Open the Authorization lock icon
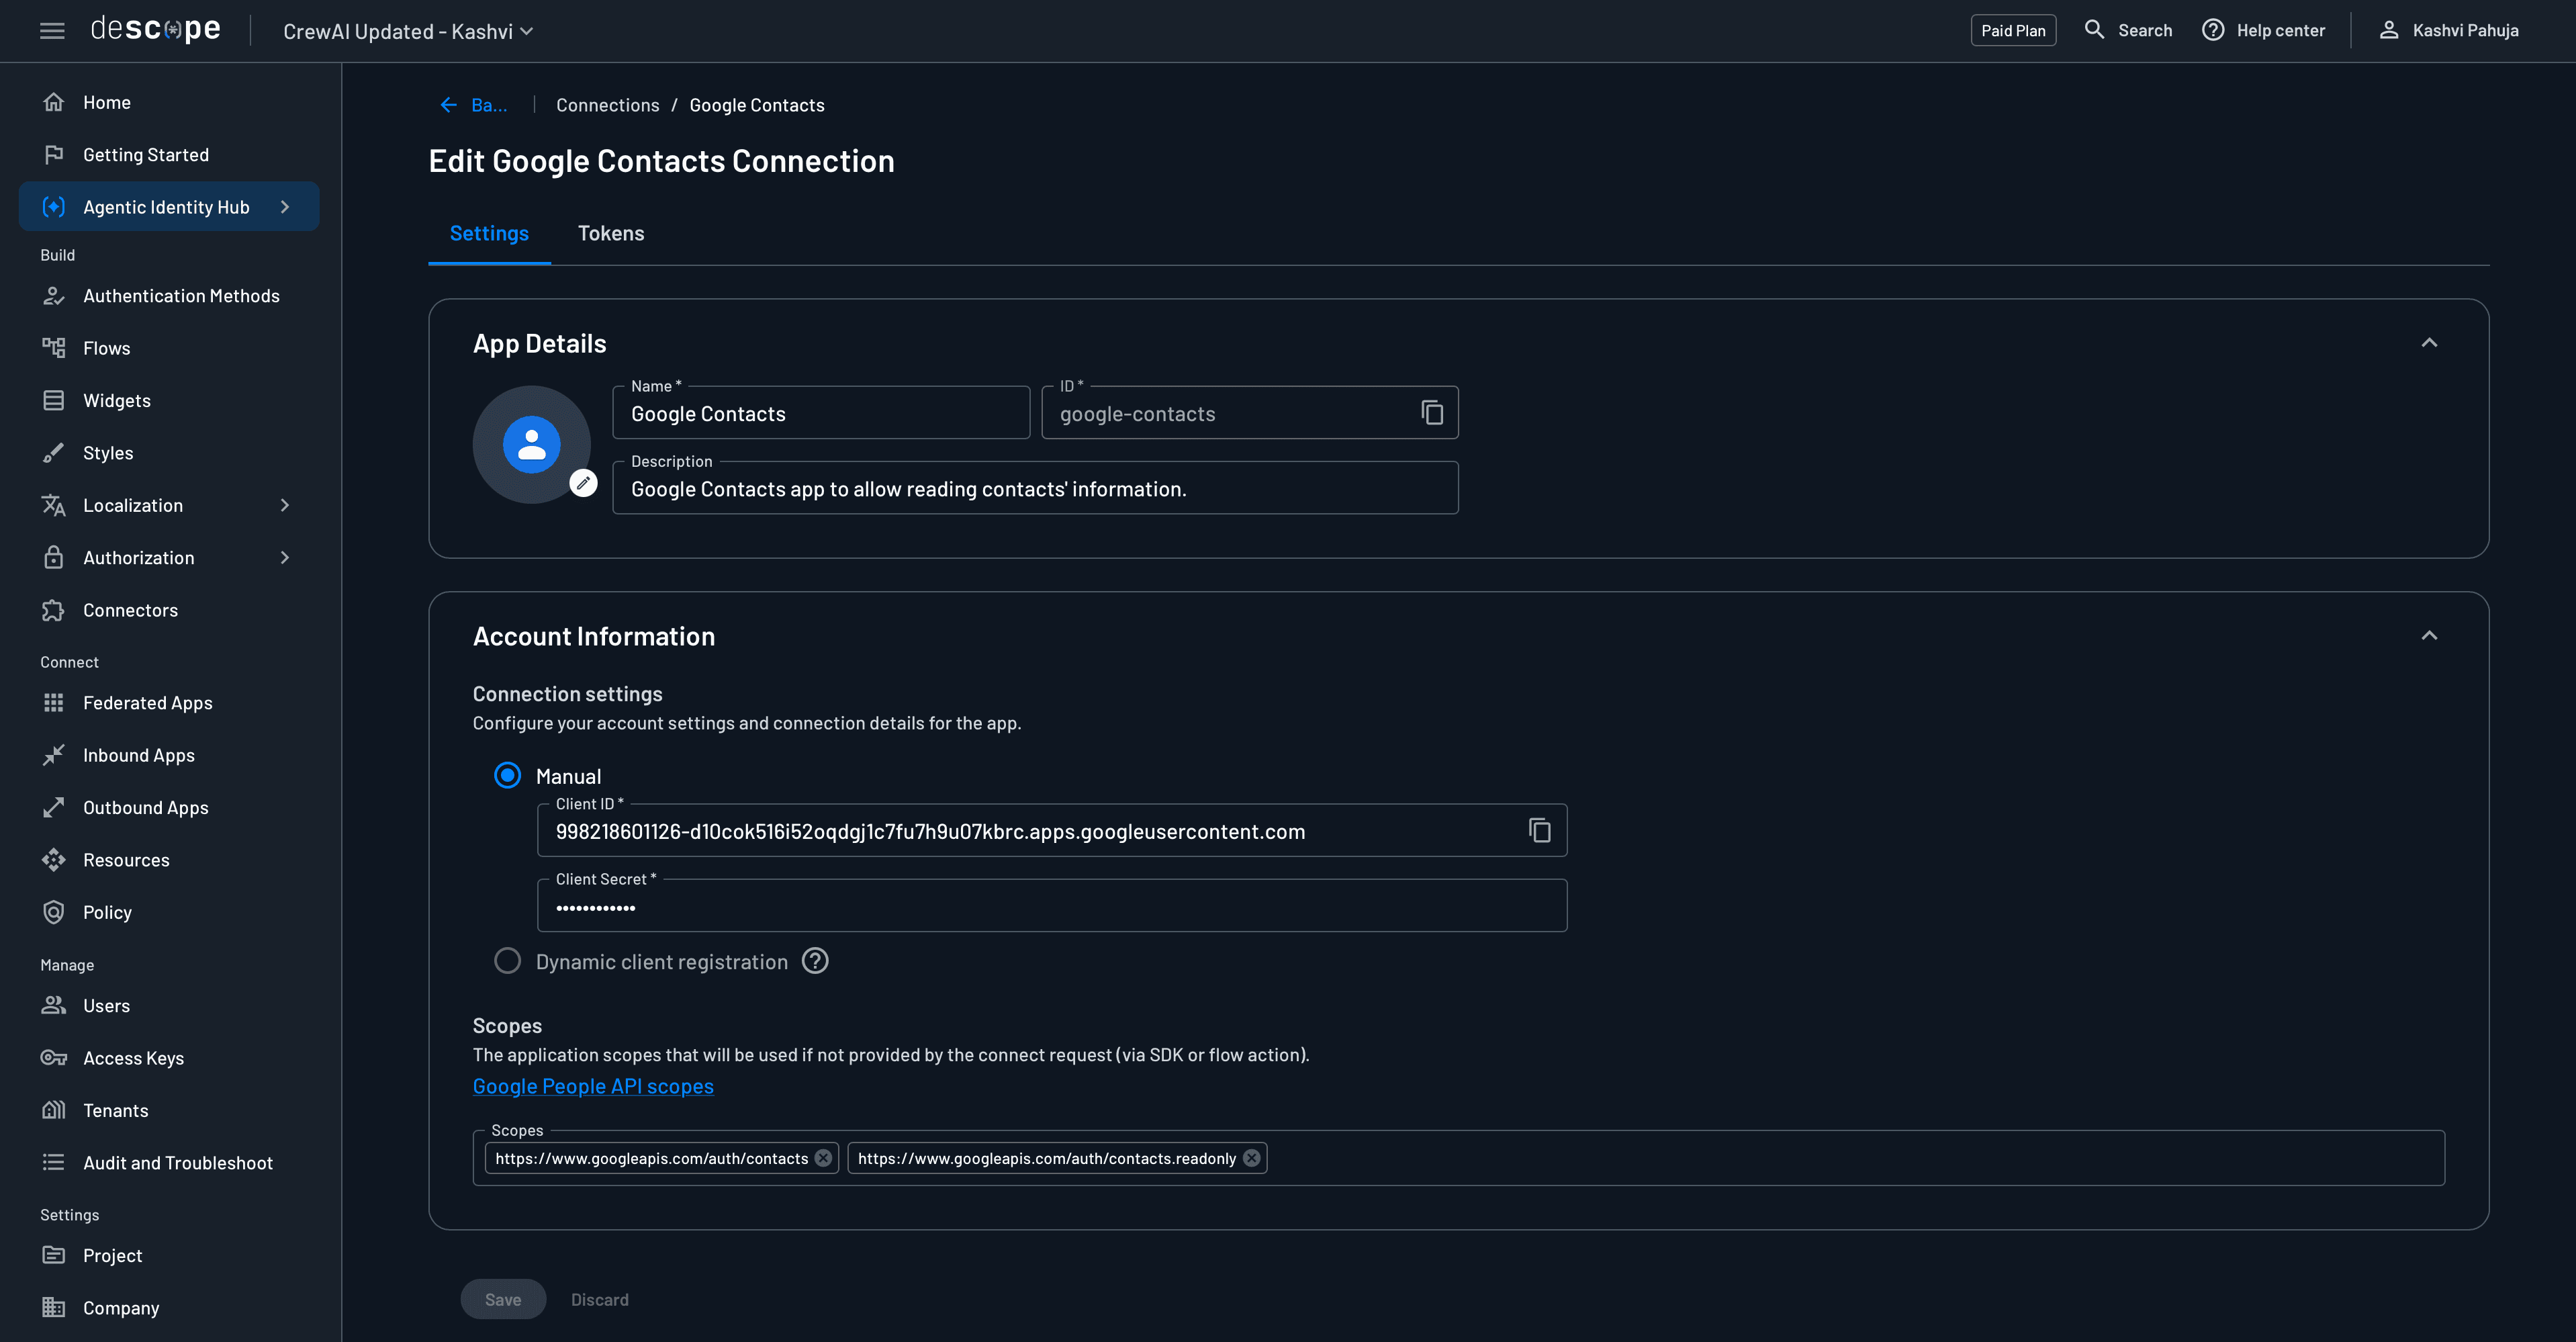Screen dimensions: 2576x1342 coord(54,557)
